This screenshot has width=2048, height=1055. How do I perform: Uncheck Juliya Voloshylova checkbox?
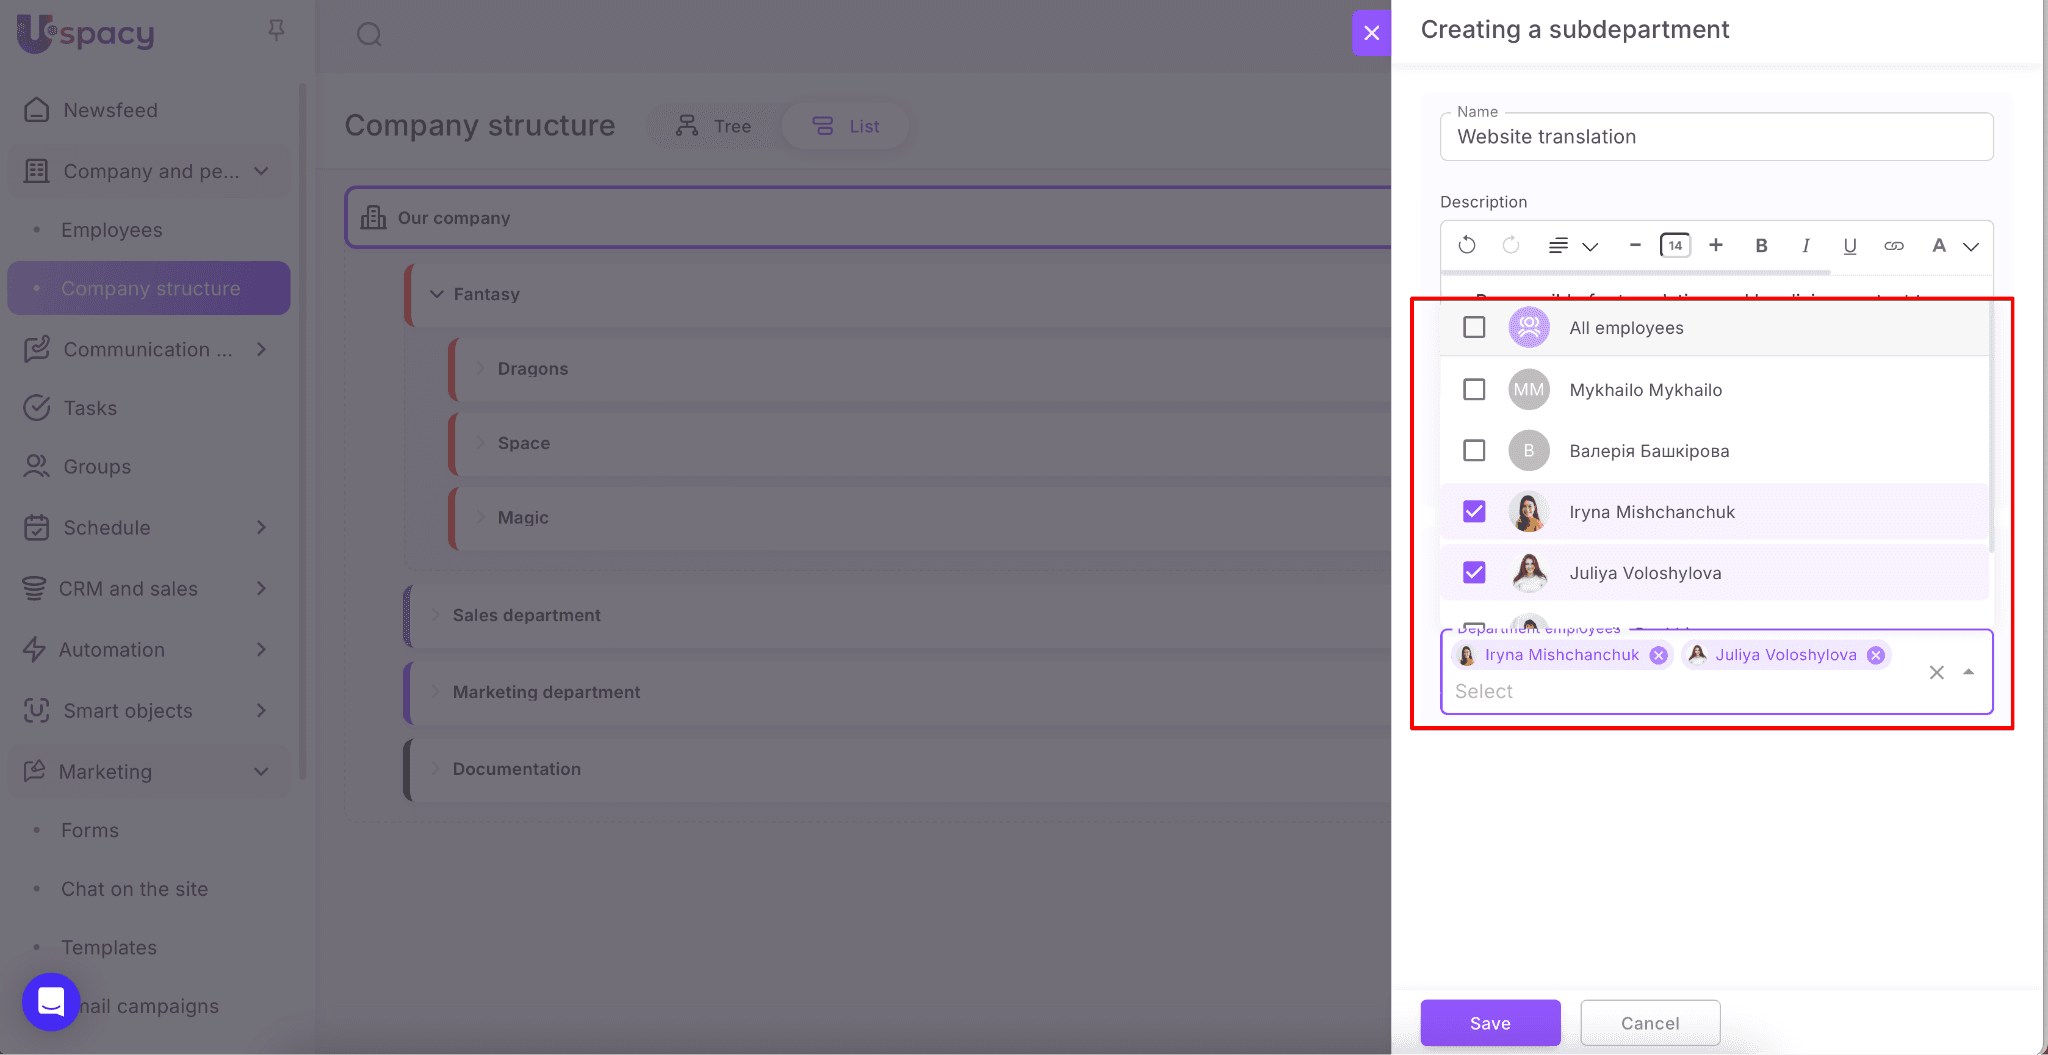point(1474,572)
